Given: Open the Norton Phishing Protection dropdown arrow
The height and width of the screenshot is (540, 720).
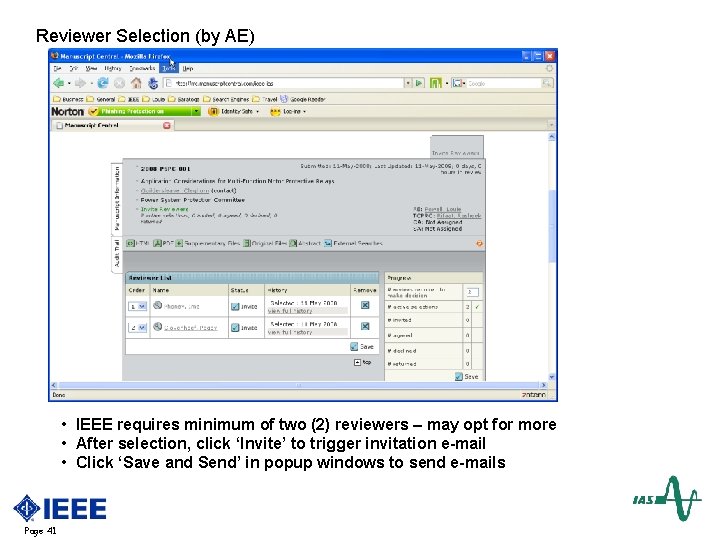Looking at the screenshot, I should point(197,112).
